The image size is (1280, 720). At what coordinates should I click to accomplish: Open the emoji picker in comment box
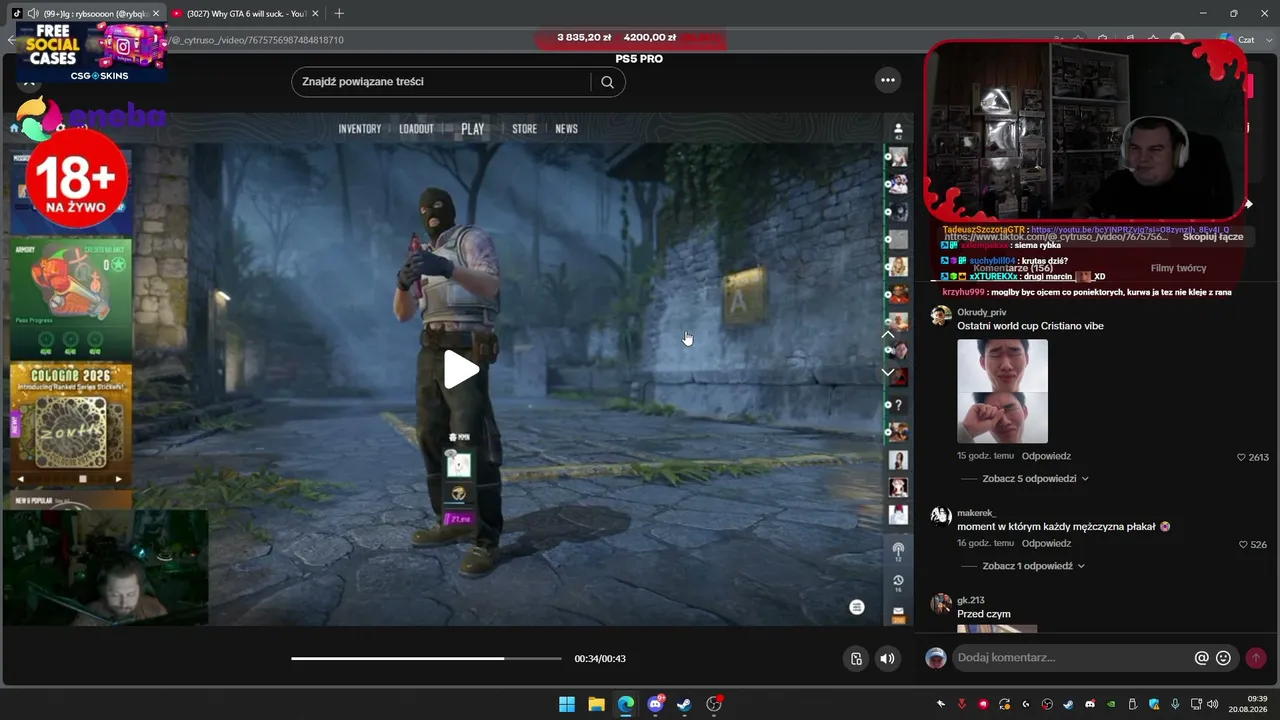click(x=1223, y=658)
